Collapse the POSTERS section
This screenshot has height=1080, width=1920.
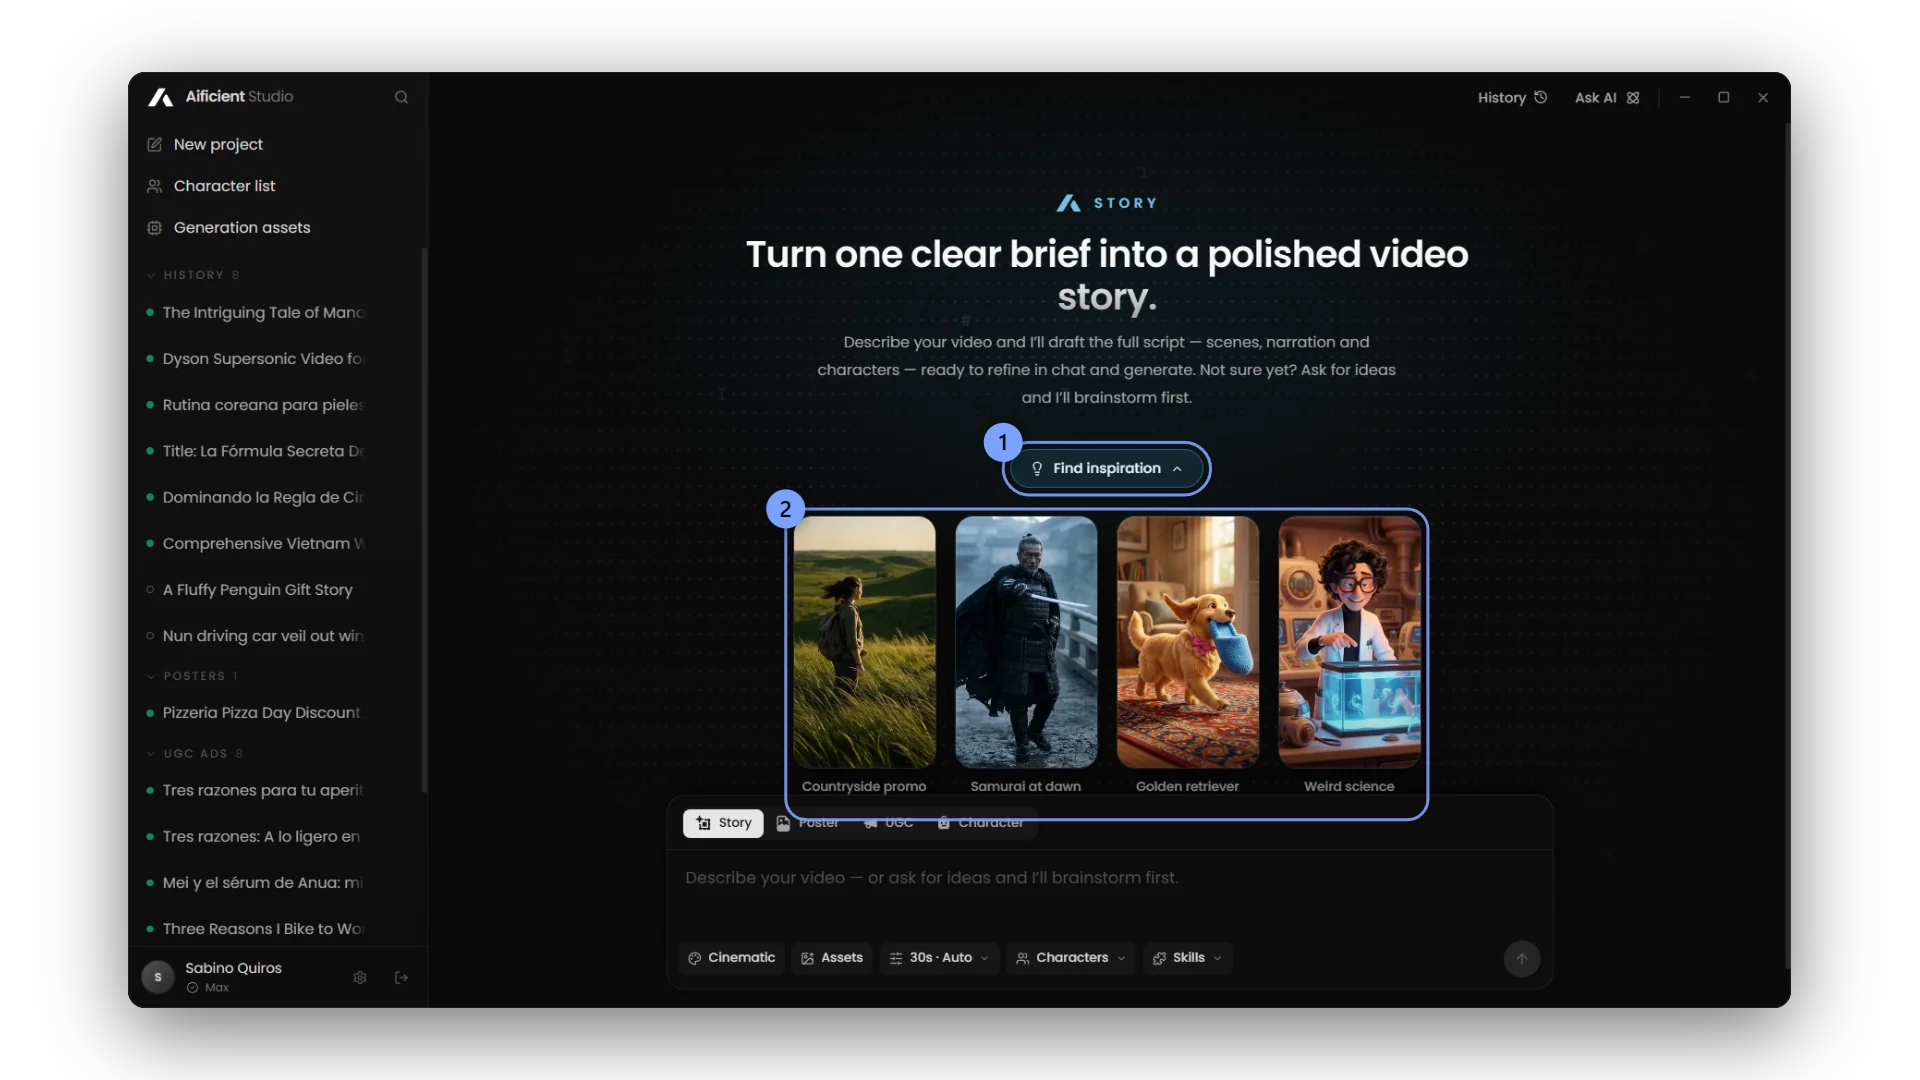point(193,676)
